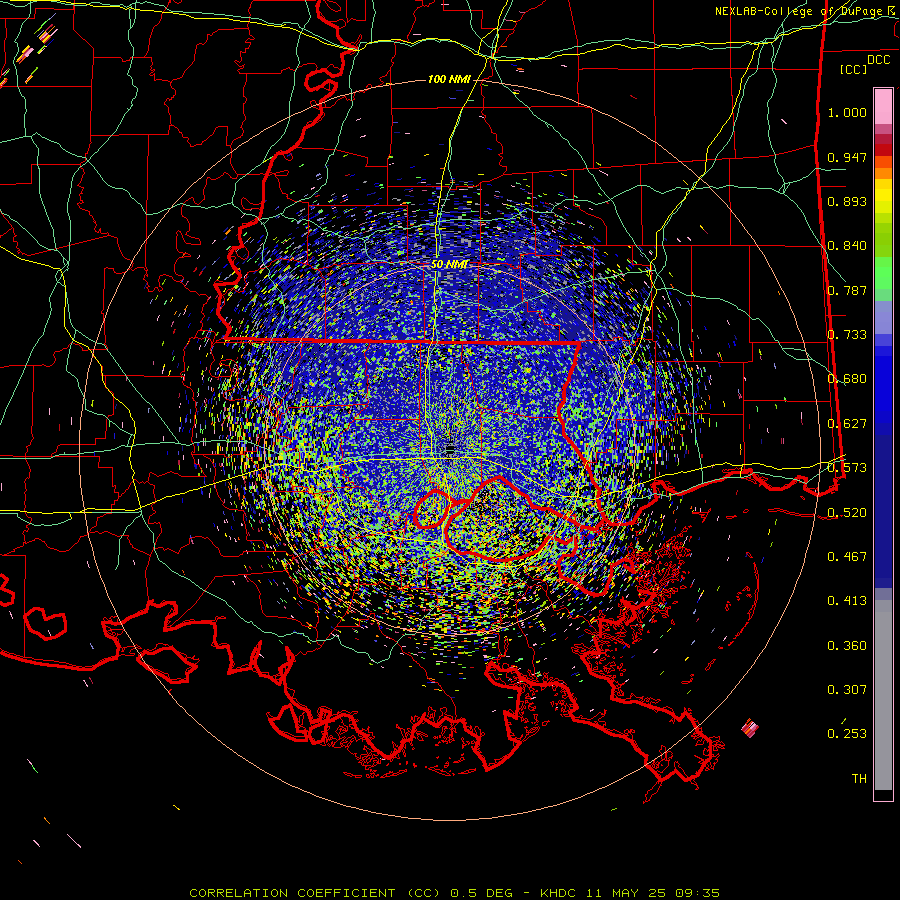This screenshot has height=900, width=900.
Task: Select the 0.840 legend value
Action: pyautogui.click(x=847, y=246)
